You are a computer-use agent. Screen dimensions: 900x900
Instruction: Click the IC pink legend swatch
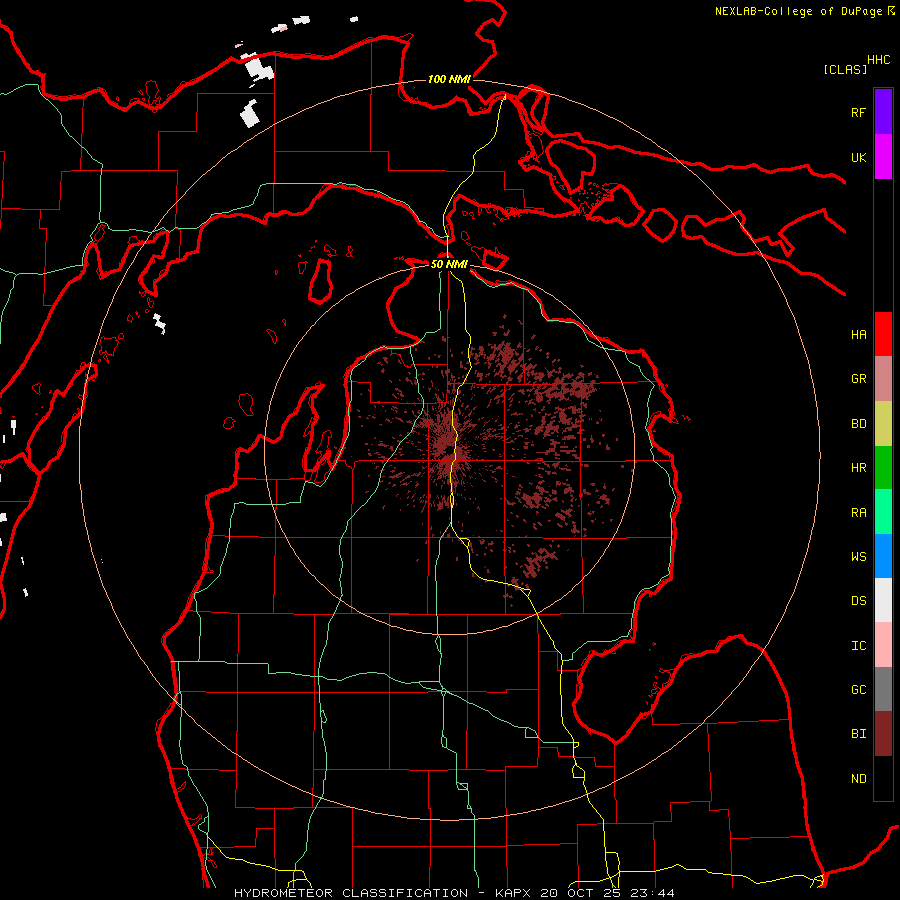click(x=883, y=645)
